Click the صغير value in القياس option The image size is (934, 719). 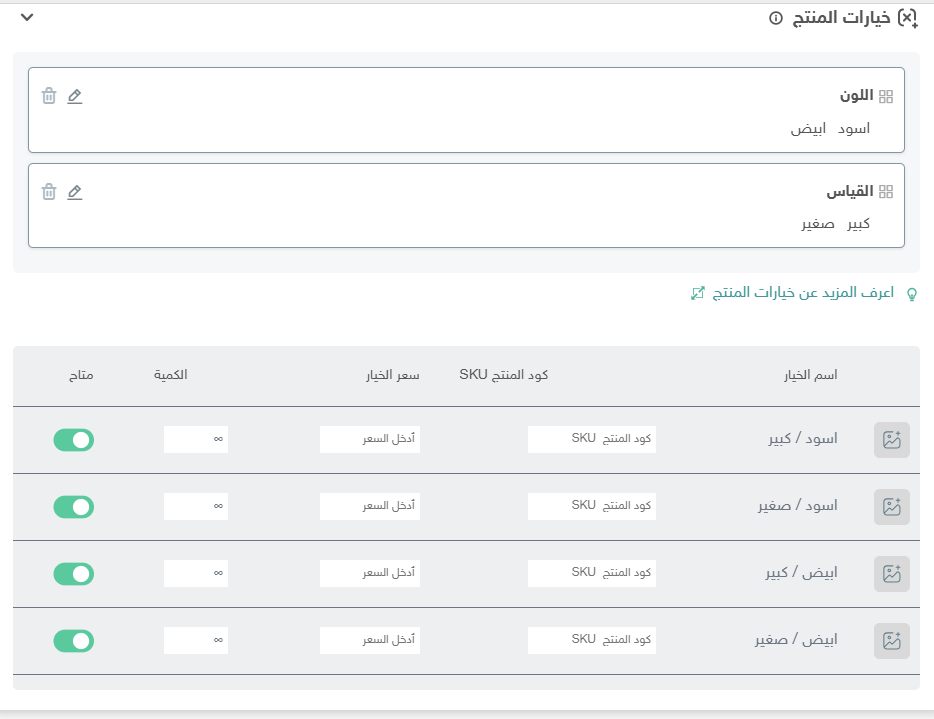(x=818, y=225)
